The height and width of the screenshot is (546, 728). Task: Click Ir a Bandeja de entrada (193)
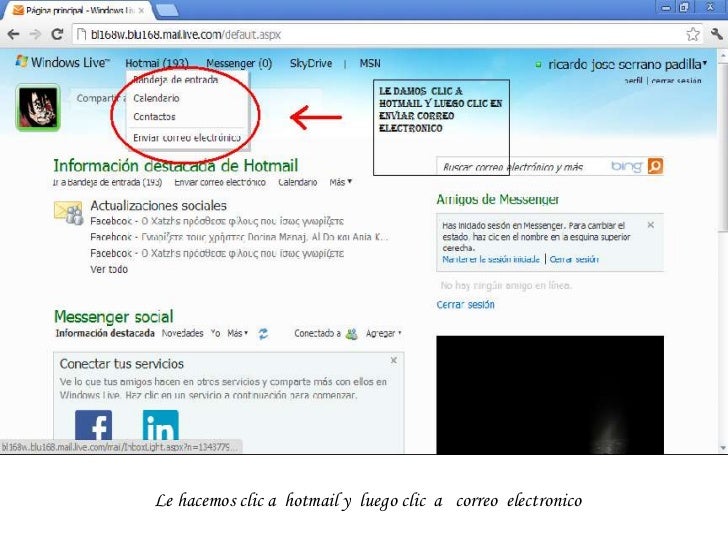[x=108, y=182]
